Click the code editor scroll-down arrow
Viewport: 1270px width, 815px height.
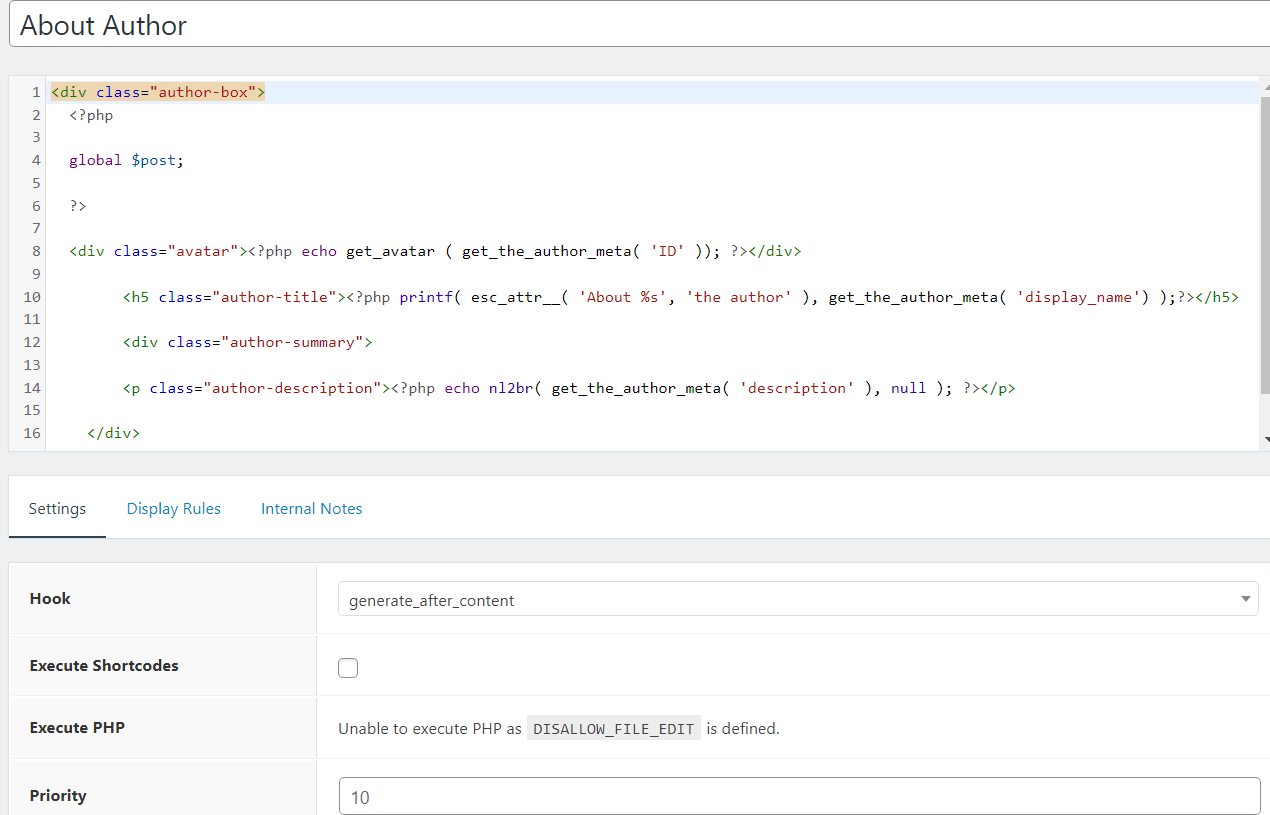coord(1266,439)
